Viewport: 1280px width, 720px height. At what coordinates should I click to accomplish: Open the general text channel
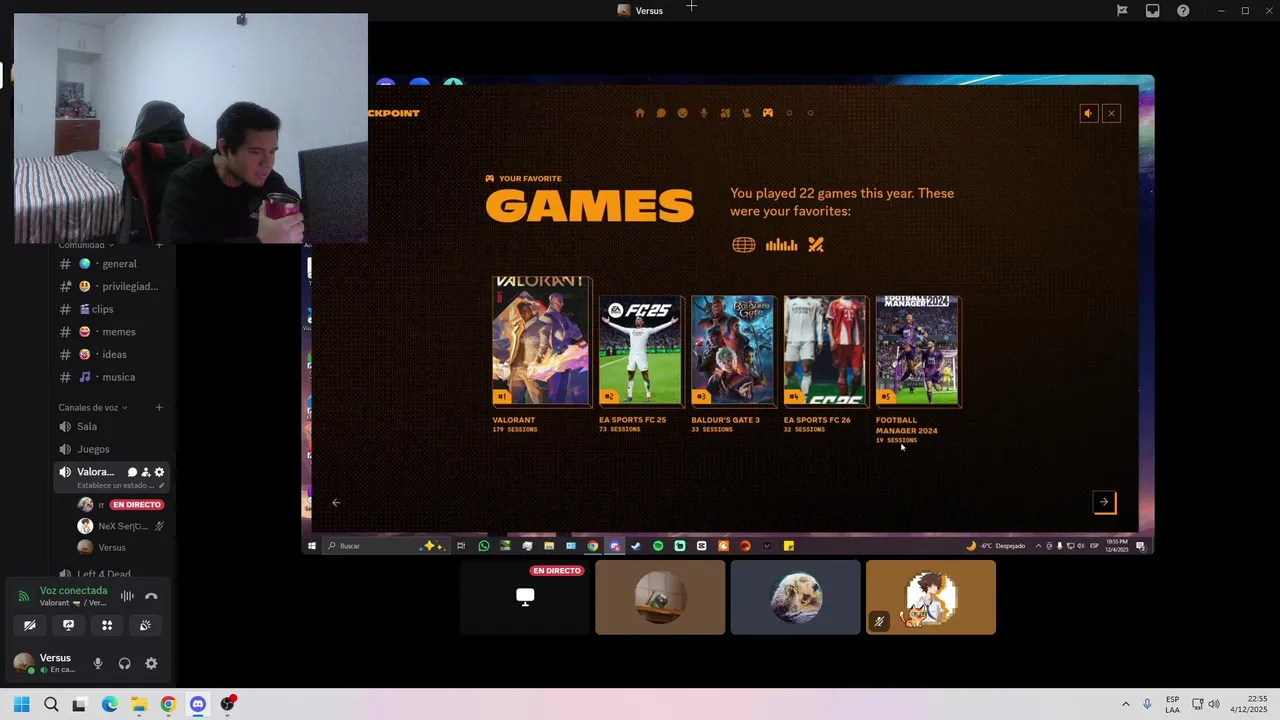(x=112, y=264)
